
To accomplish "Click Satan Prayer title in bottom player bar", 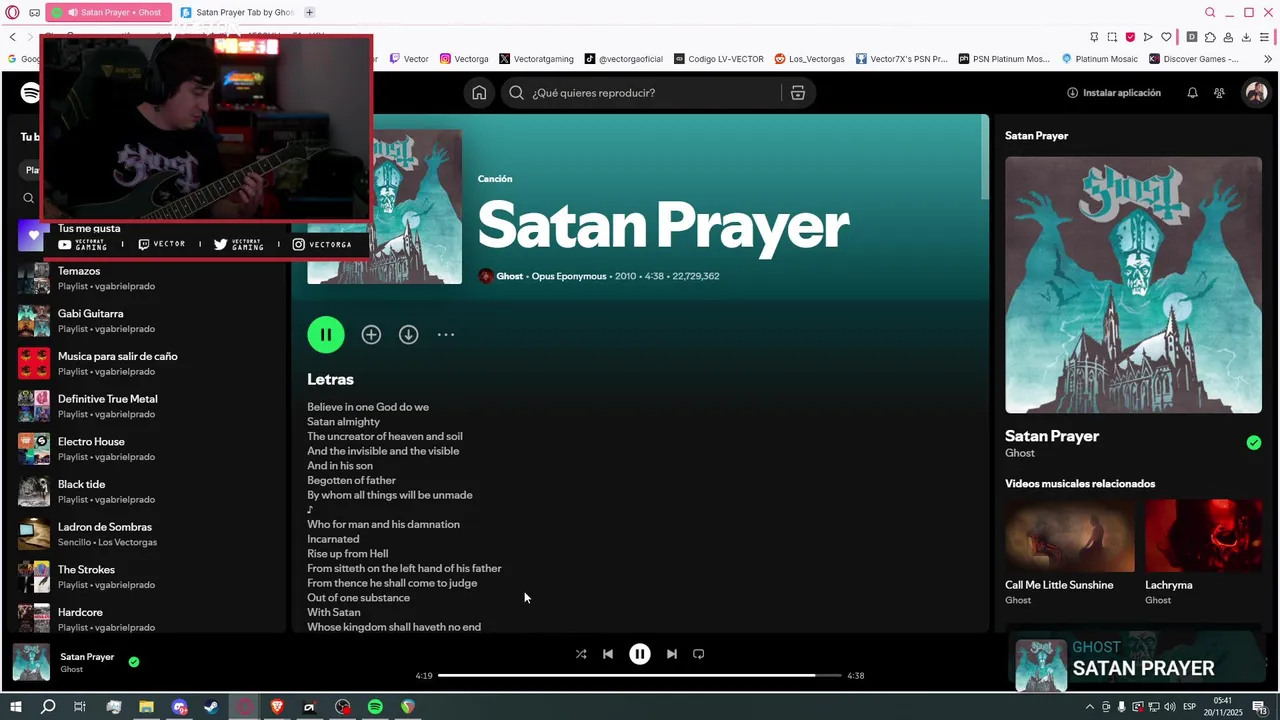I will tap(87, 657).
